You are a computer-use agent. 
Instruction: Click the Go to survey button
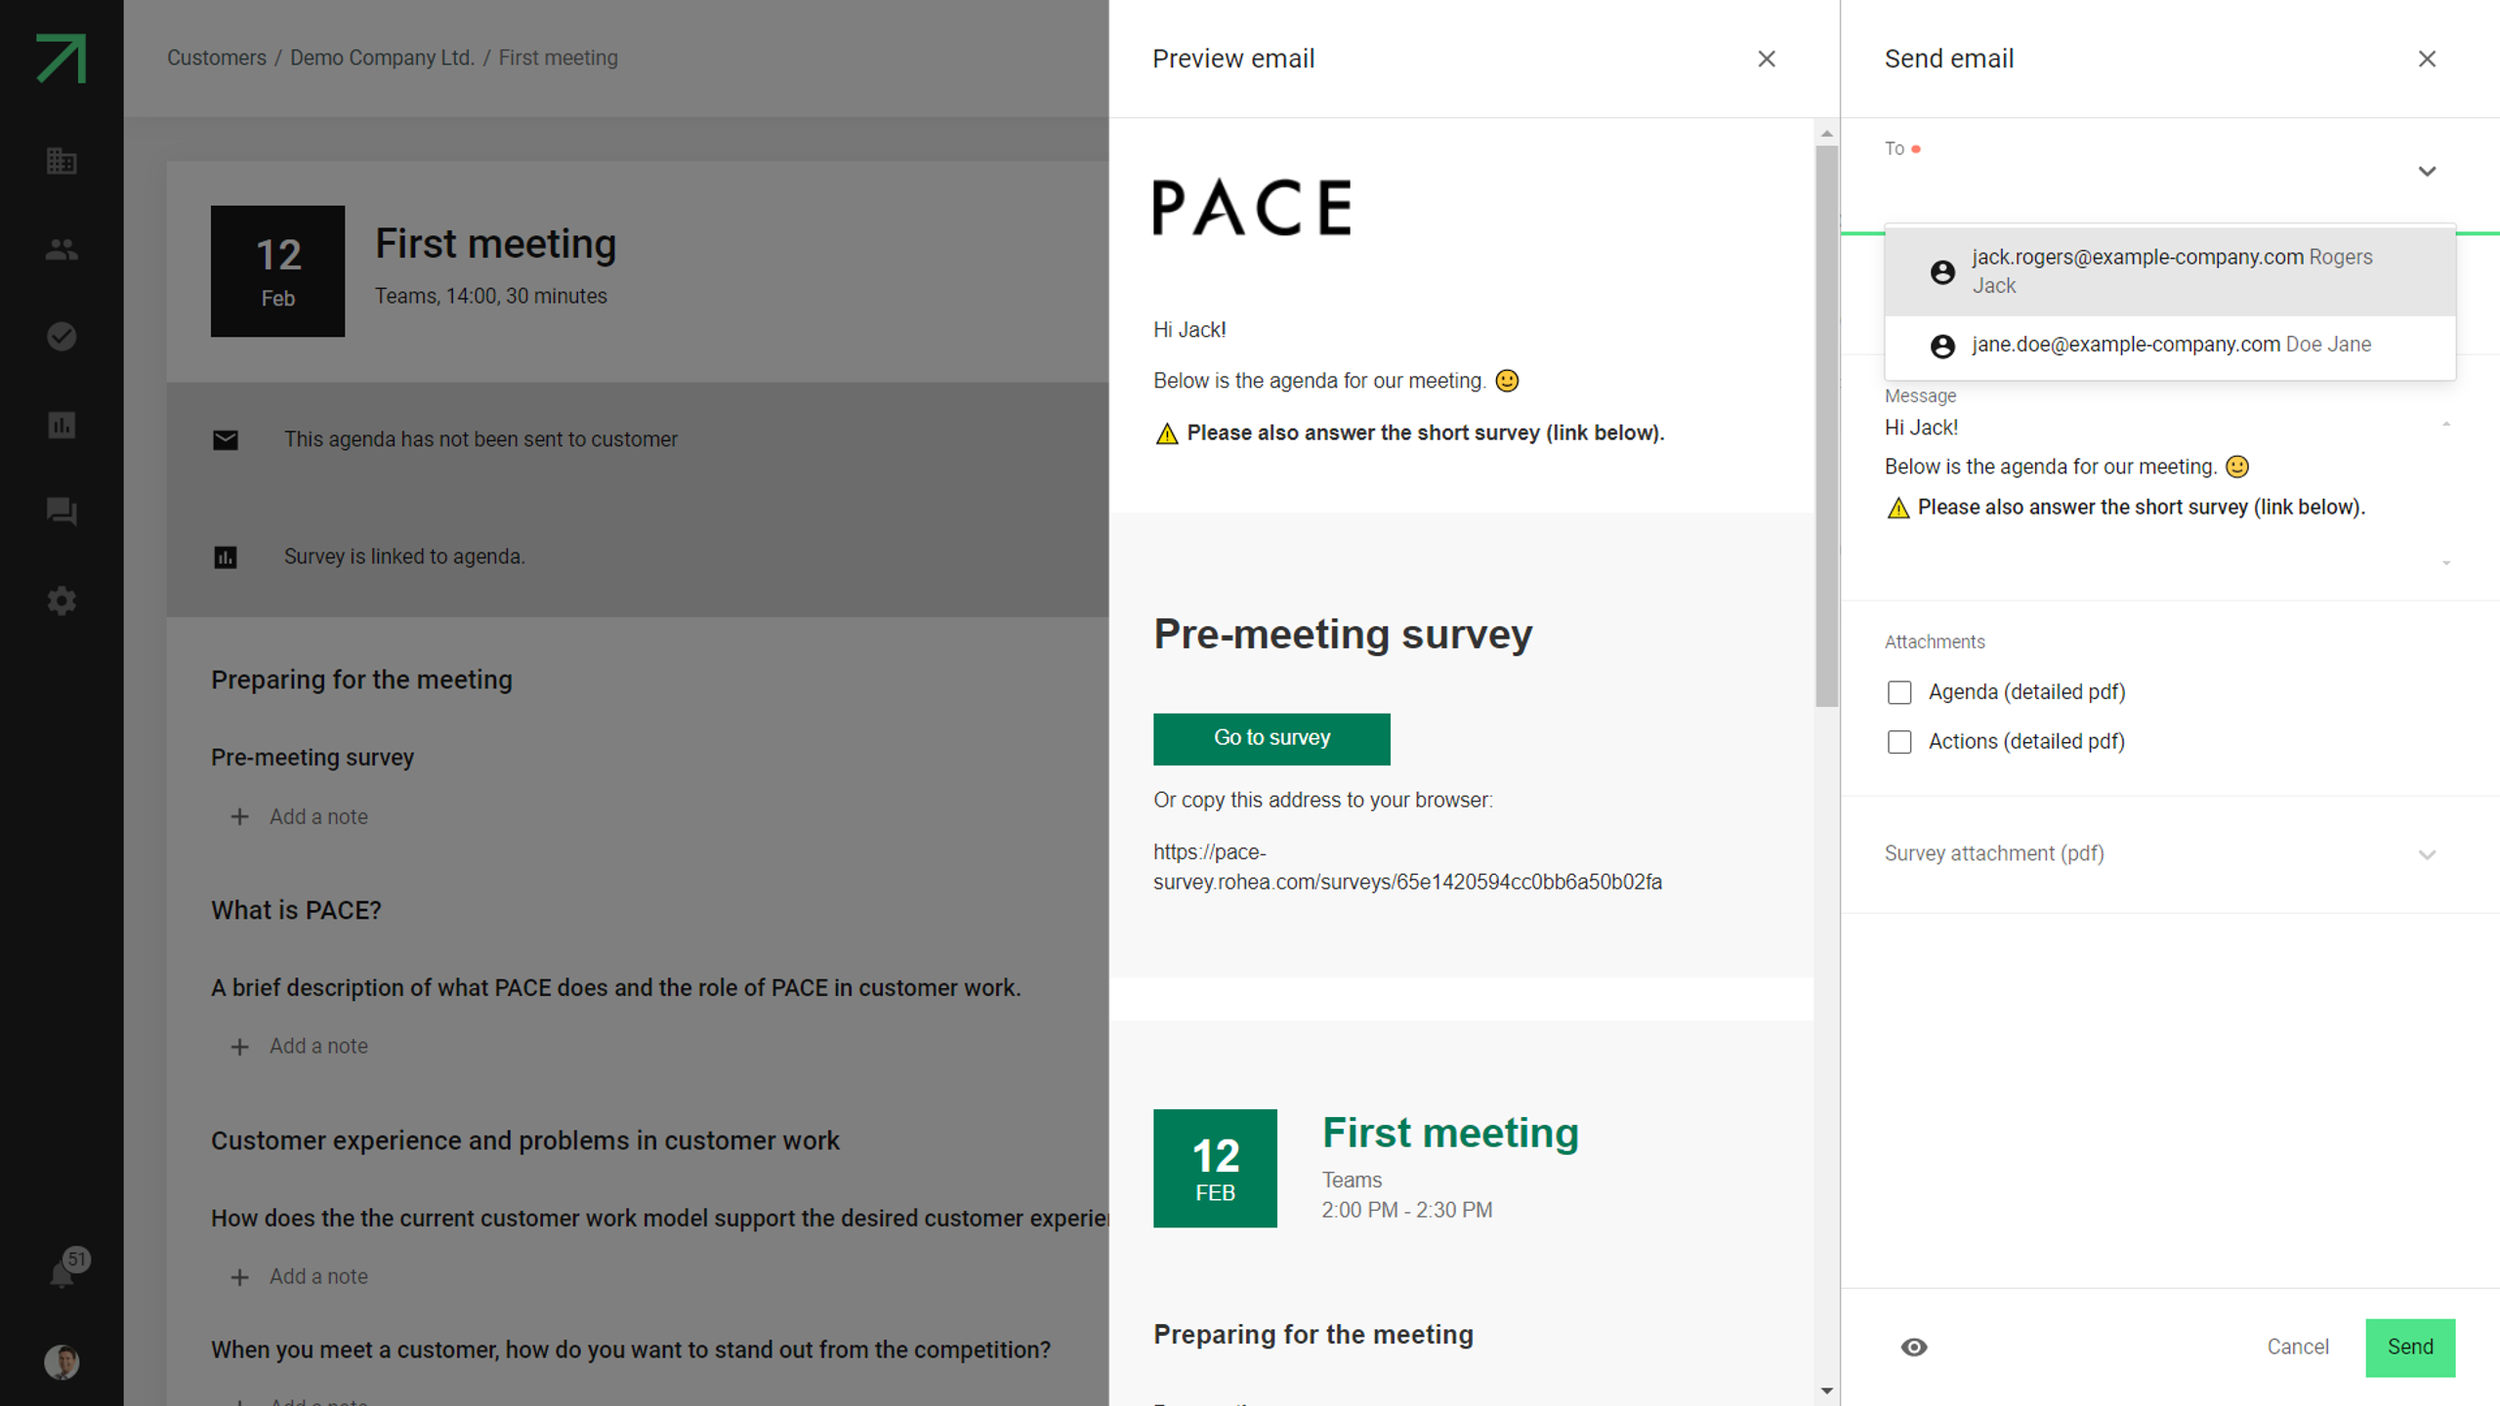tap(1271, 738)
